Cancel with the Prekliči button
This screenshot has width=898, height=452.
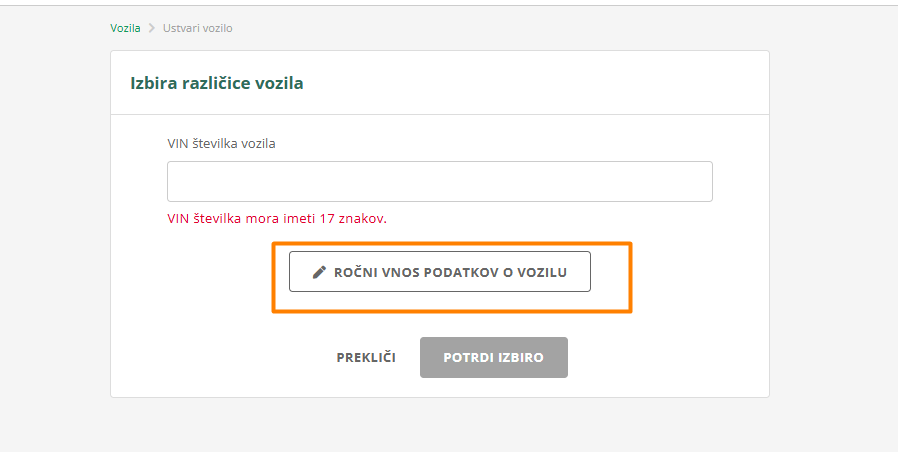click(x=366, y=357)
